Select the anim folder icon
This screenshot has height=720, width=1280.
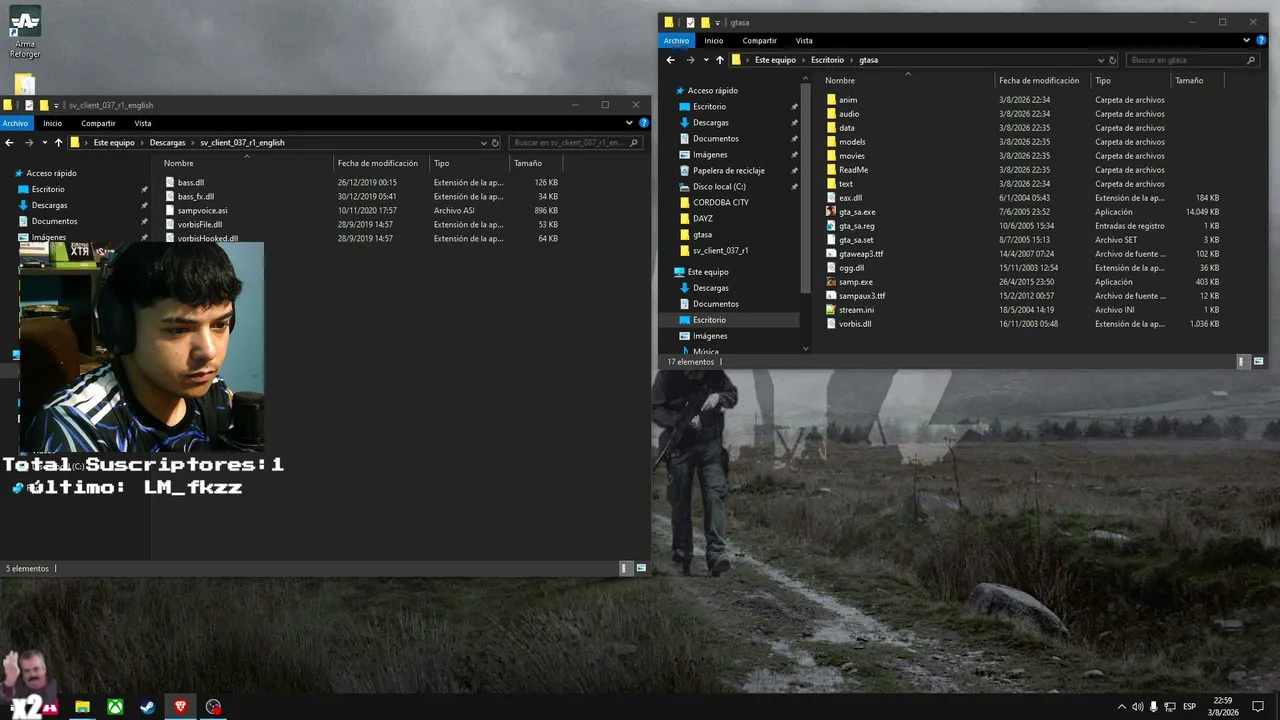(831, 100)
